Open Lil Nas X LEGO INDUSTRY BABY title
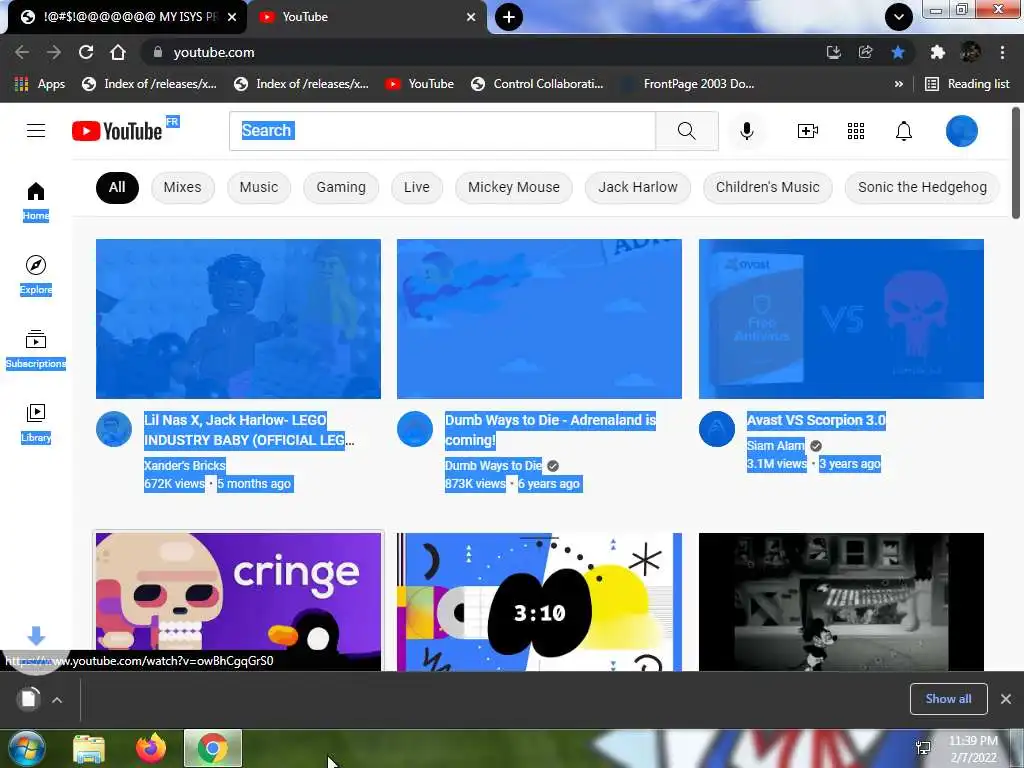 (x=249, y=430)
